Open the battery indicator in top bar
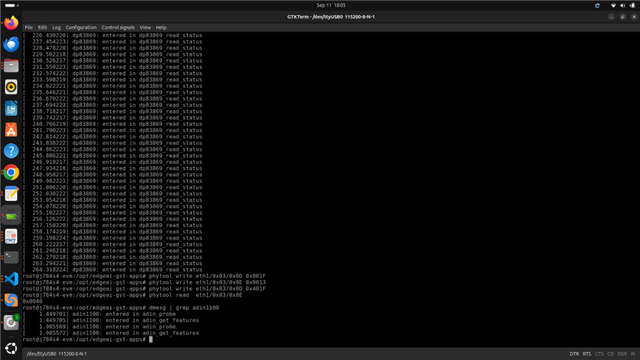Viewport: 640px width, 360px height. (632, 5)
